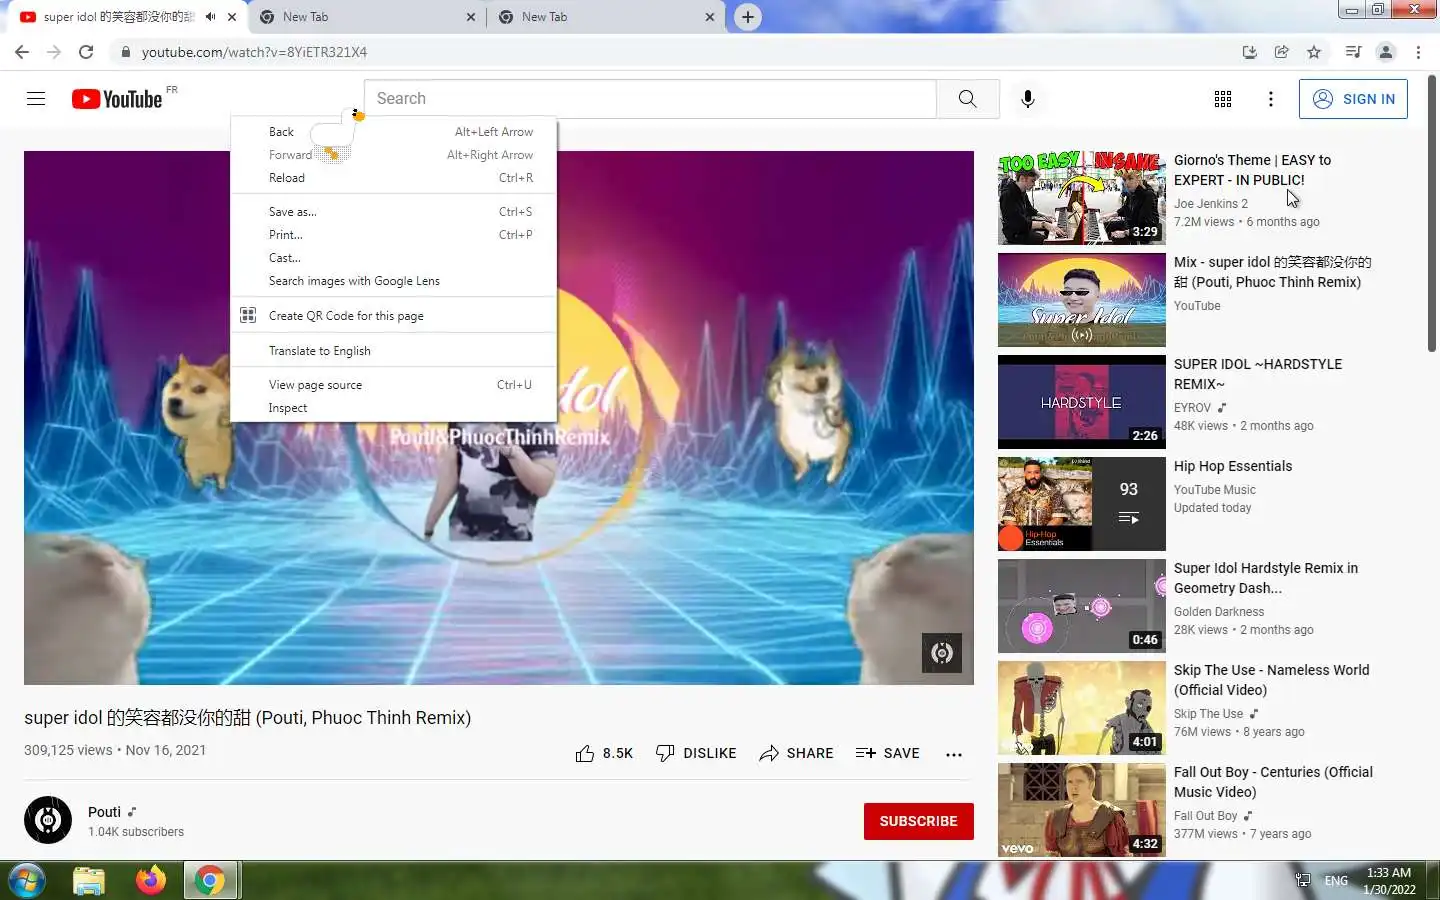Reload page with browser refresh icon
Screen dimensions: 1440x900
tap(86, 52)
